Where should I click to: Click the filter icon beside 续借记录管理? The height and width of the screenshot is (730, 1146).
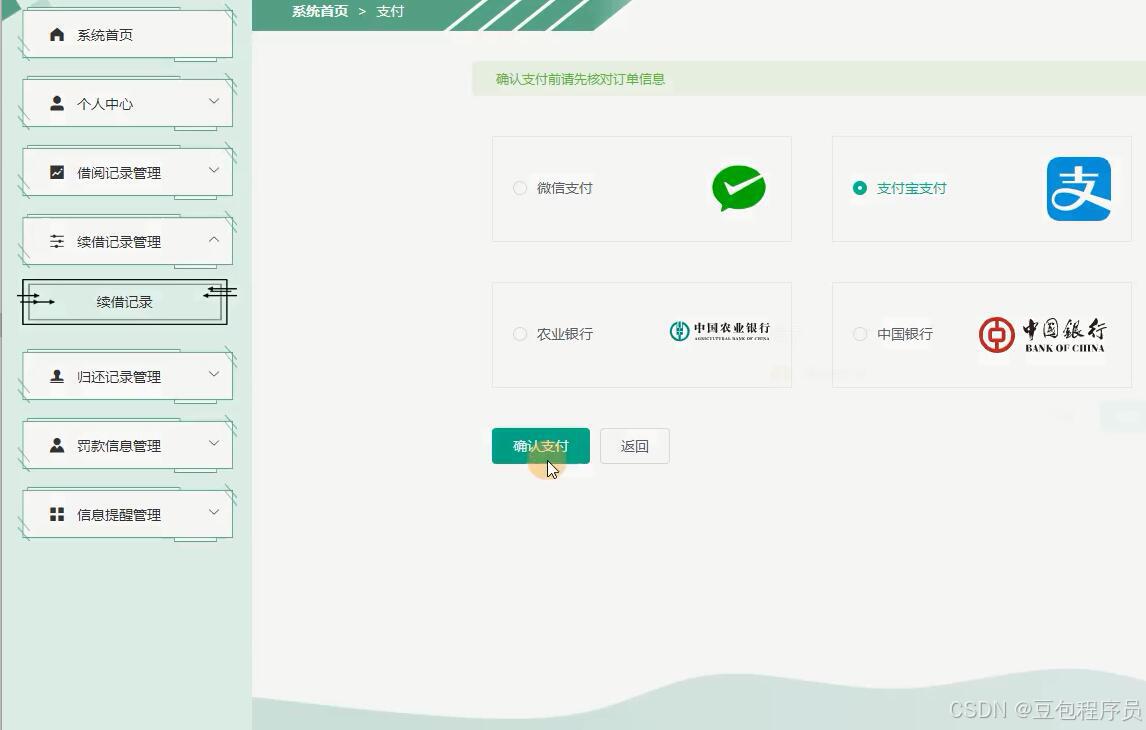tap(57, 240)
